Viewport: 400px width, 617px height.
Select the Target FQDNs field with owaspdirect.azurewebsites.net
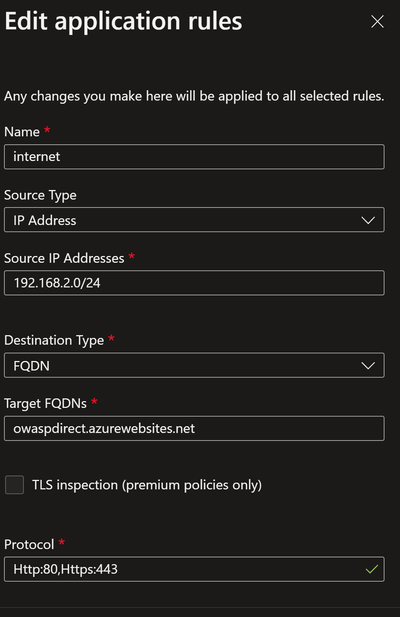194,428
